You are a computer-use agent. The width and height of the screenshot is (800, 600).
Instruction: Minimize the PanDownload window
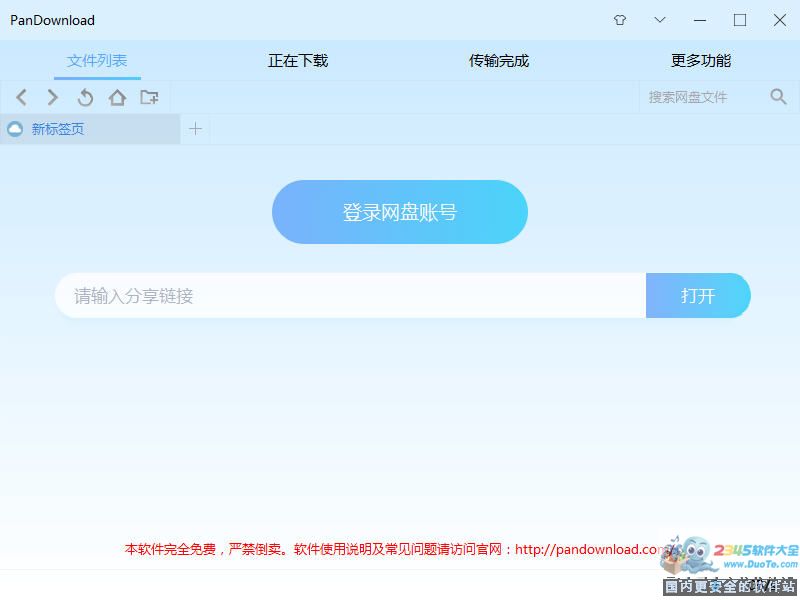coord(700,20)
